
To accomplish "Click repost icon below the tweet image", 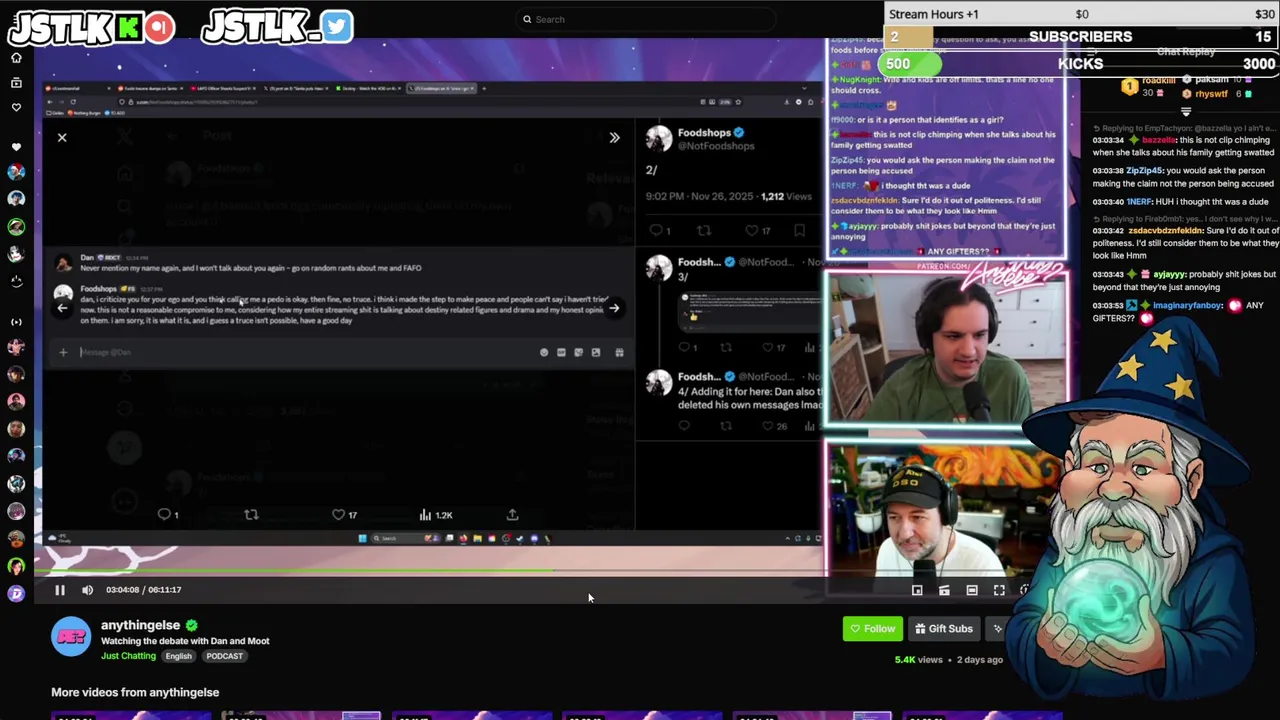I will tap(251, 515).
